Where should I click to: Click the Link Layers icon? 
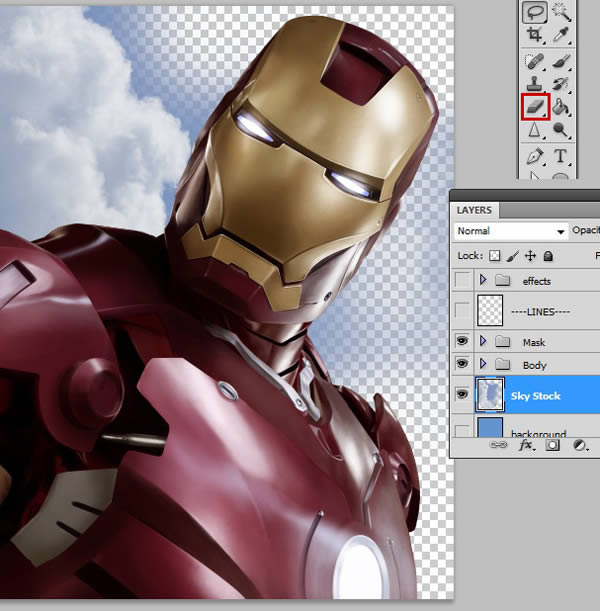click(x=498, y=445)
